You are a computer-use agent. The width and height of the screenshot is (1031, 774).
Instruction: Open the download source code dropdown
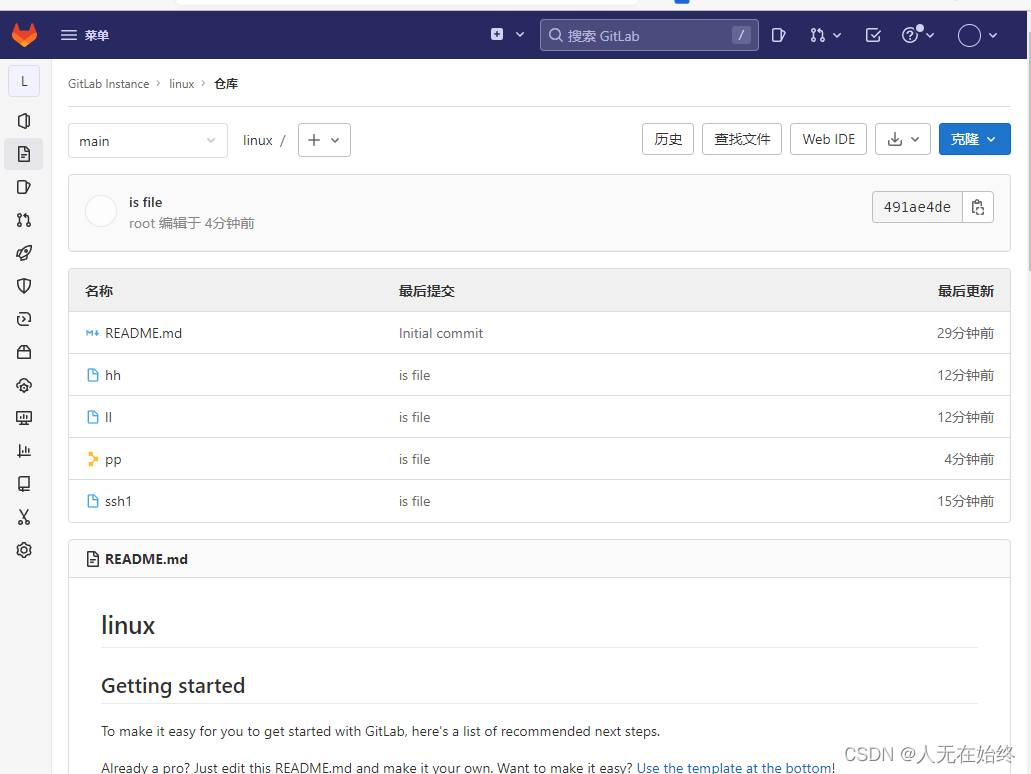(x=903, y=139)
